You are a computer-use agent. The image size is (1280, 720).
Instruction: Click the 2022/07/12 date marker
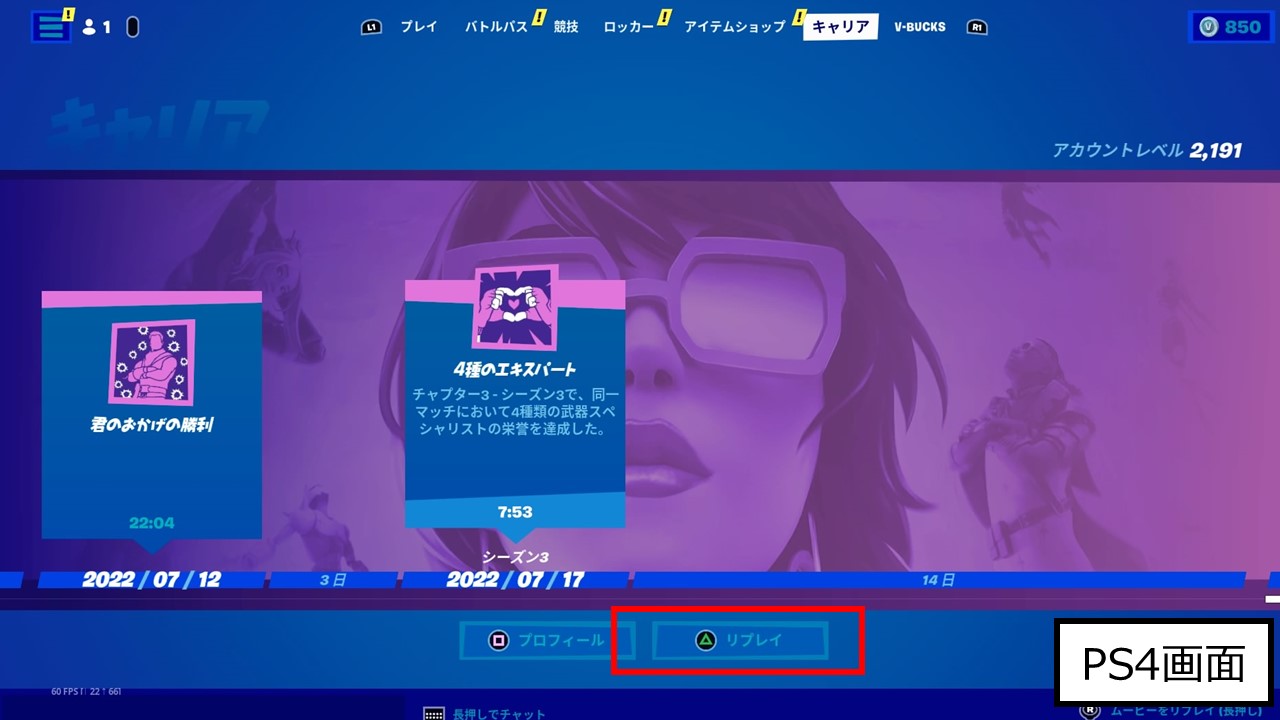point(151,578)
